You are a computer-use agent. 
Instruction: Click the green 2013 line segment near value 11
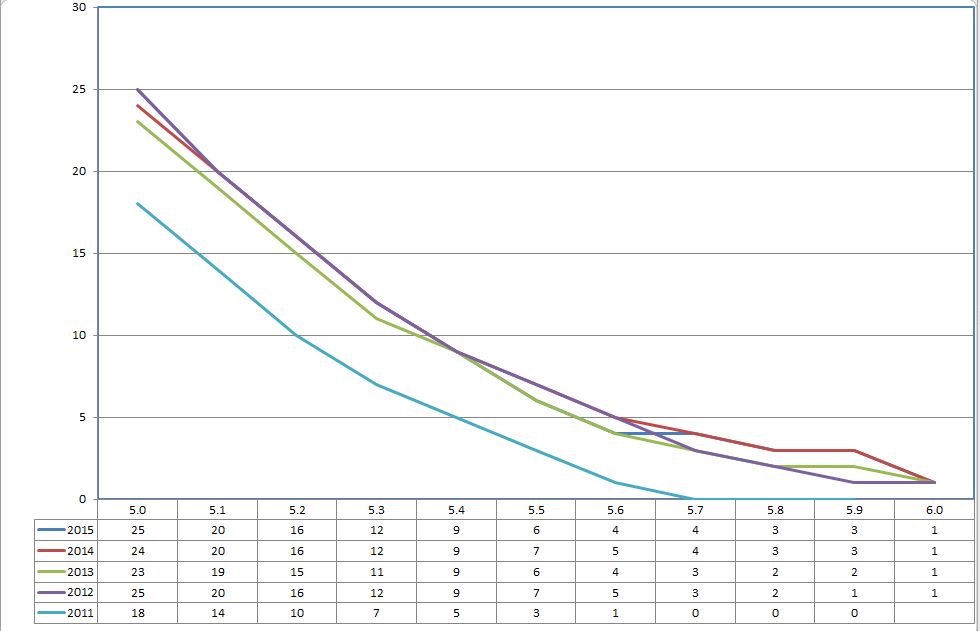point(379,316)
